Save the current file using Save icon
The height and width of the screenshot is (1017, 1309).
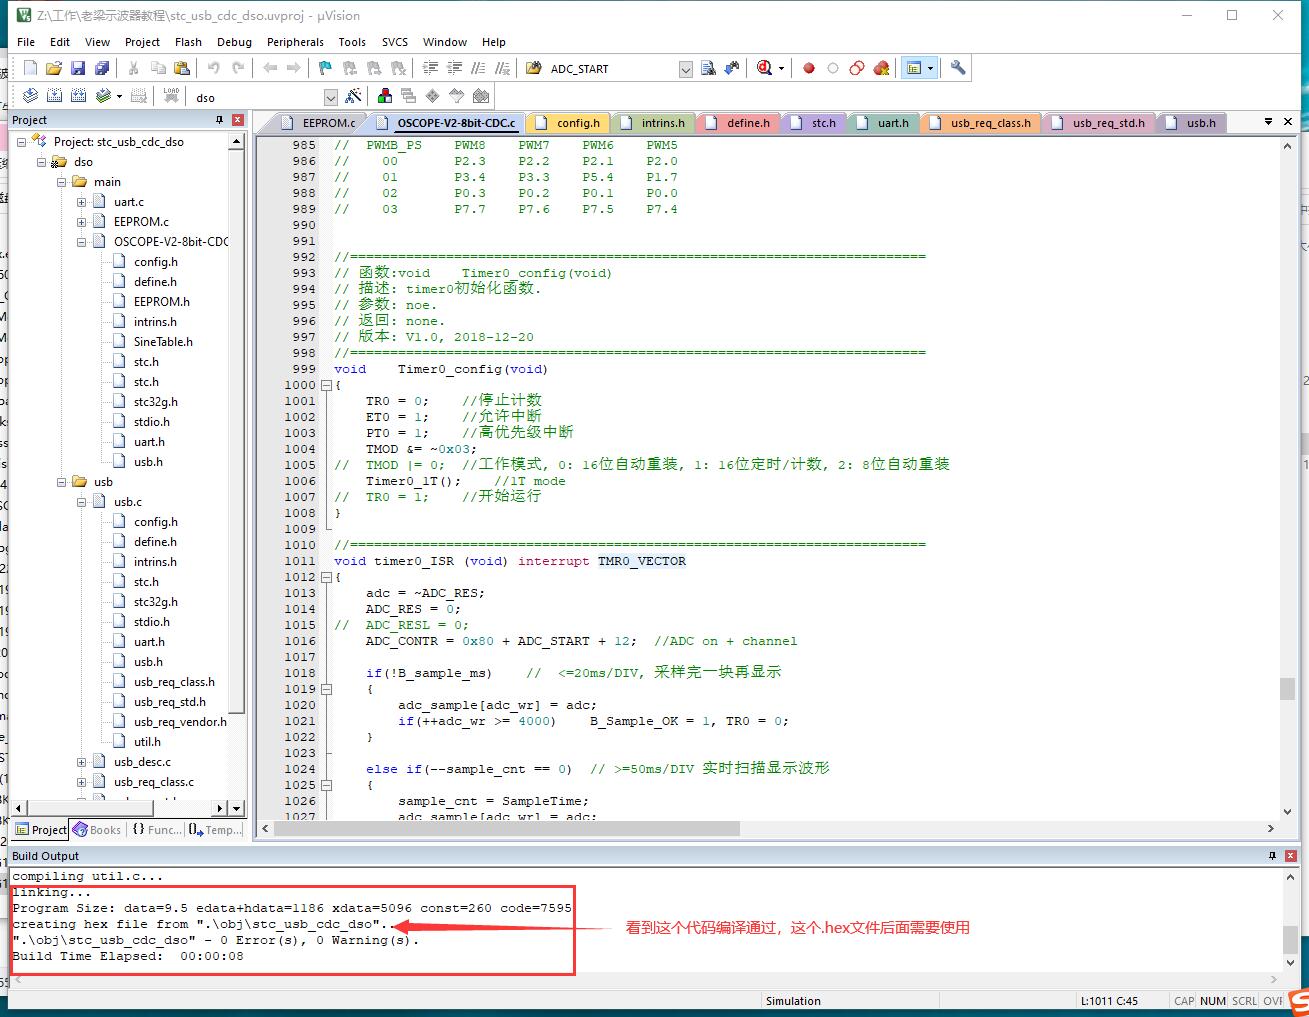click(78, 68)
